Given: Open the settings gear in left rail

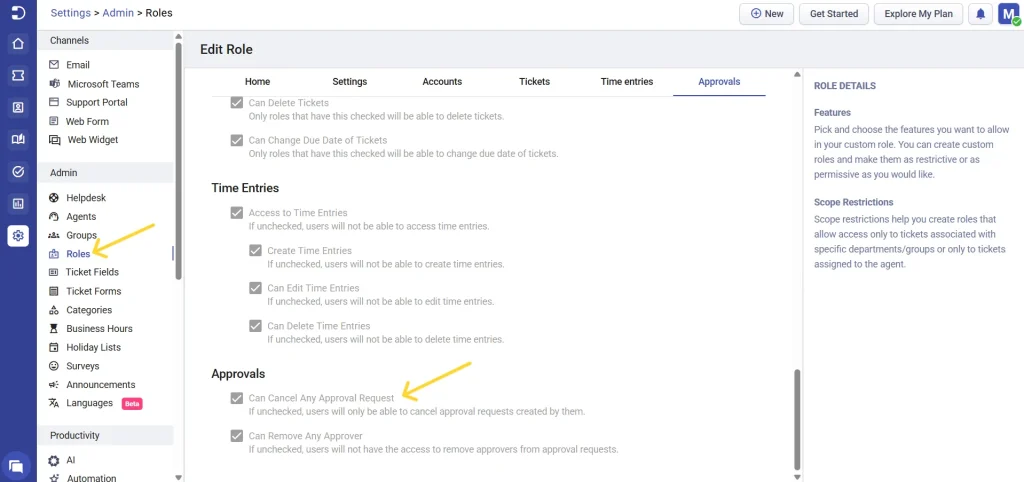Looking at the screenshot, I should coord(18,236).
